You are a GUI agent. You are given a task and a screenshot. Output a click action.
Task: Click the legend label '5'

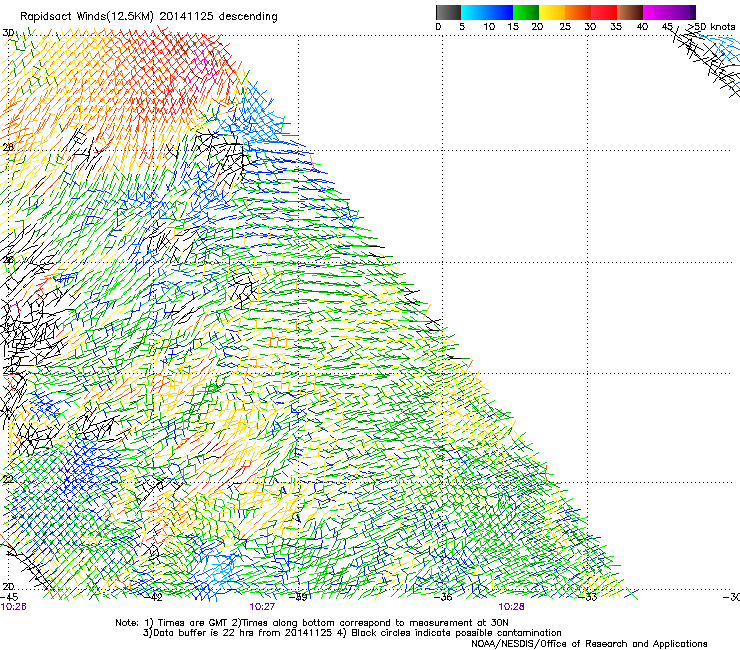[462, 27]
